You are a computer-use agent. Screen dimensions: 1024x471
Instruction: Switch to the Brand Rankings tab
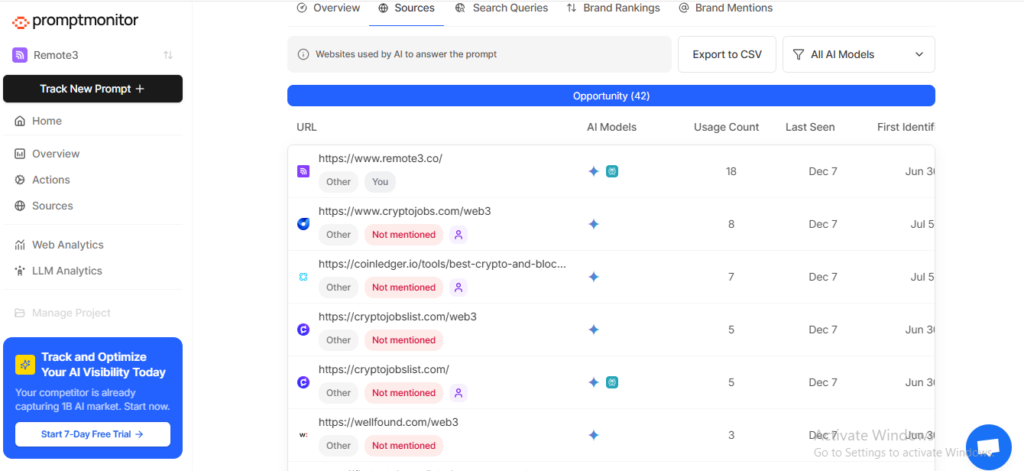coord(613,8)
